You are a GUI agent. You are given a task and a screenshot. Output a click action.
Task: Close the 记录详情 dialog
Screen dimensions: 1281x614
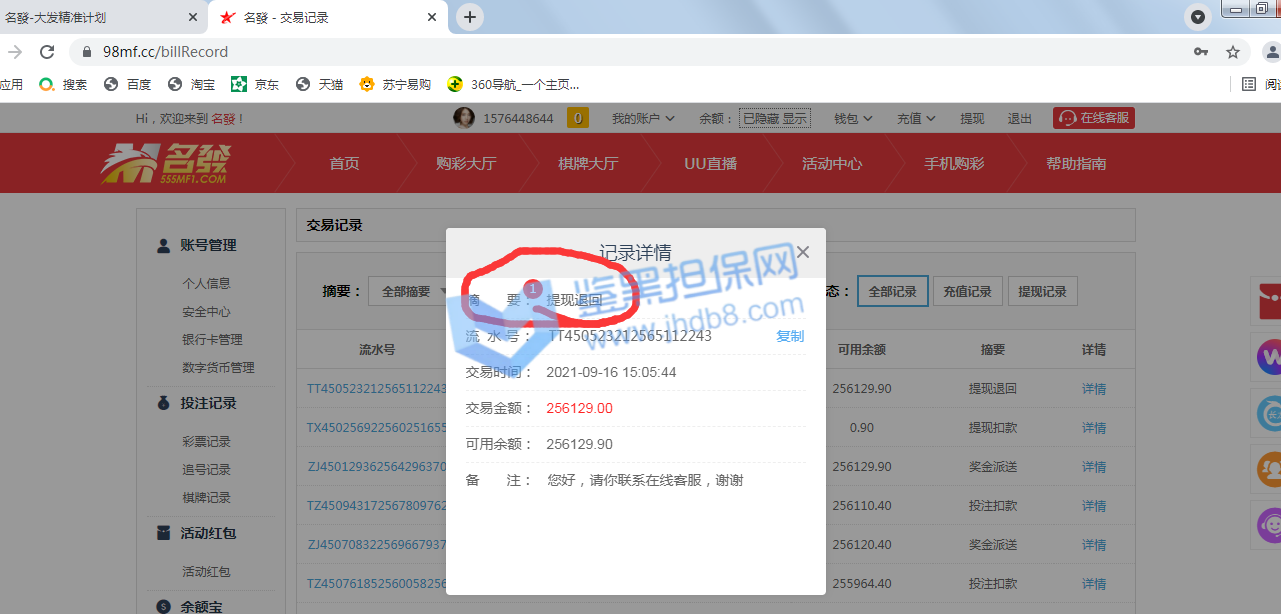pos(802,252)
